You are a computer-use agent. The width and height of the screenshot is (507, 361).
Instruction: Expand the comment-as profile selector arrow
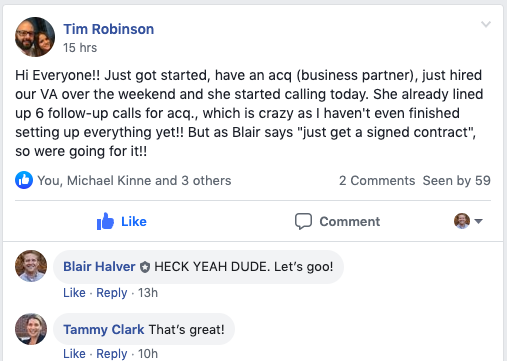478,221
